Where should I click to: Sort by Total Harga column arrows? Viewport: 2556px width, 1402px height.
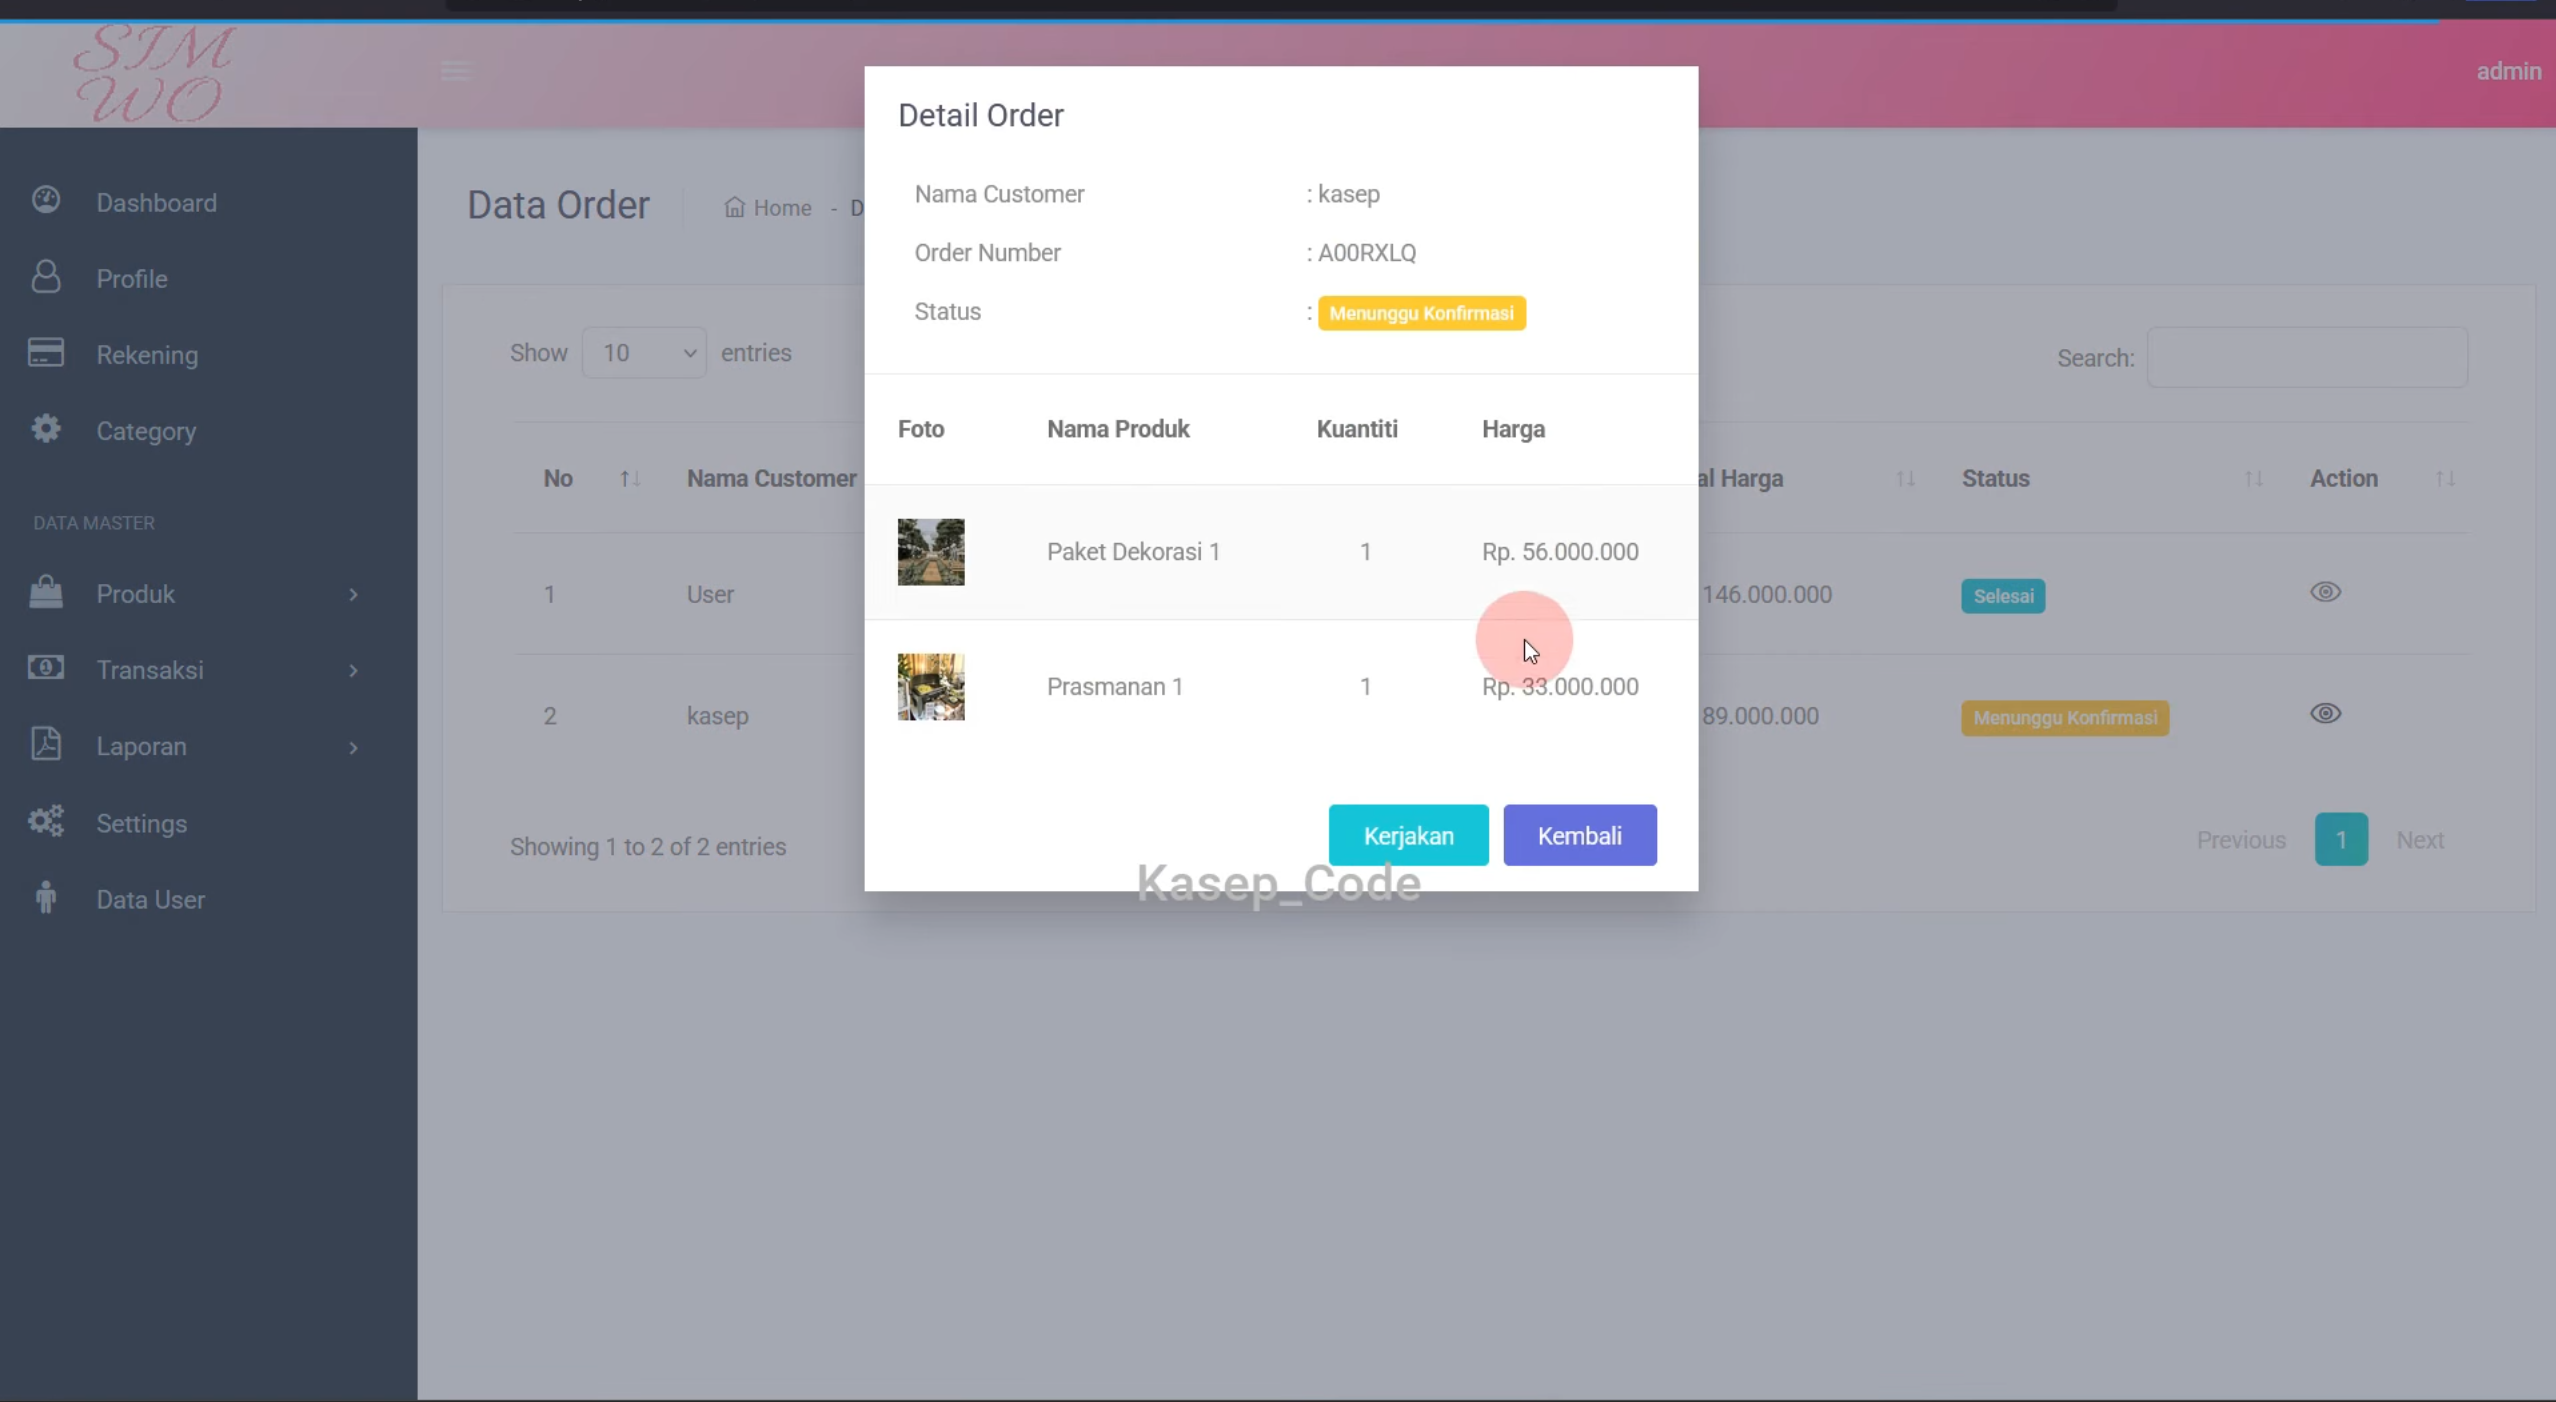[1905, 479]
